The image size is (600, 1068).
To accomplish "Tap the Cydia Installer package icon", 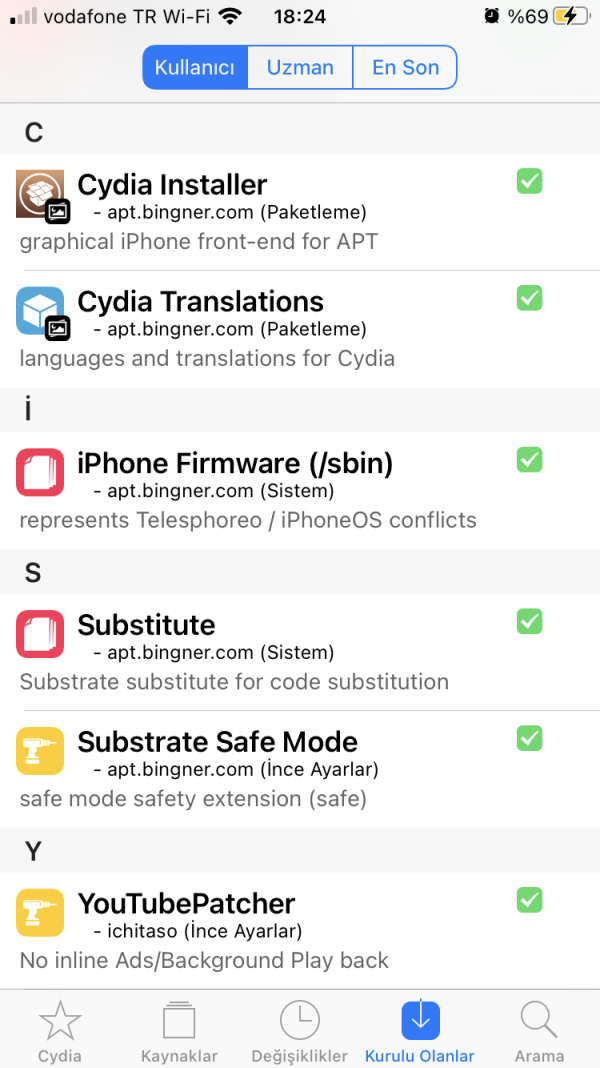I will click(x=40, y=194).
